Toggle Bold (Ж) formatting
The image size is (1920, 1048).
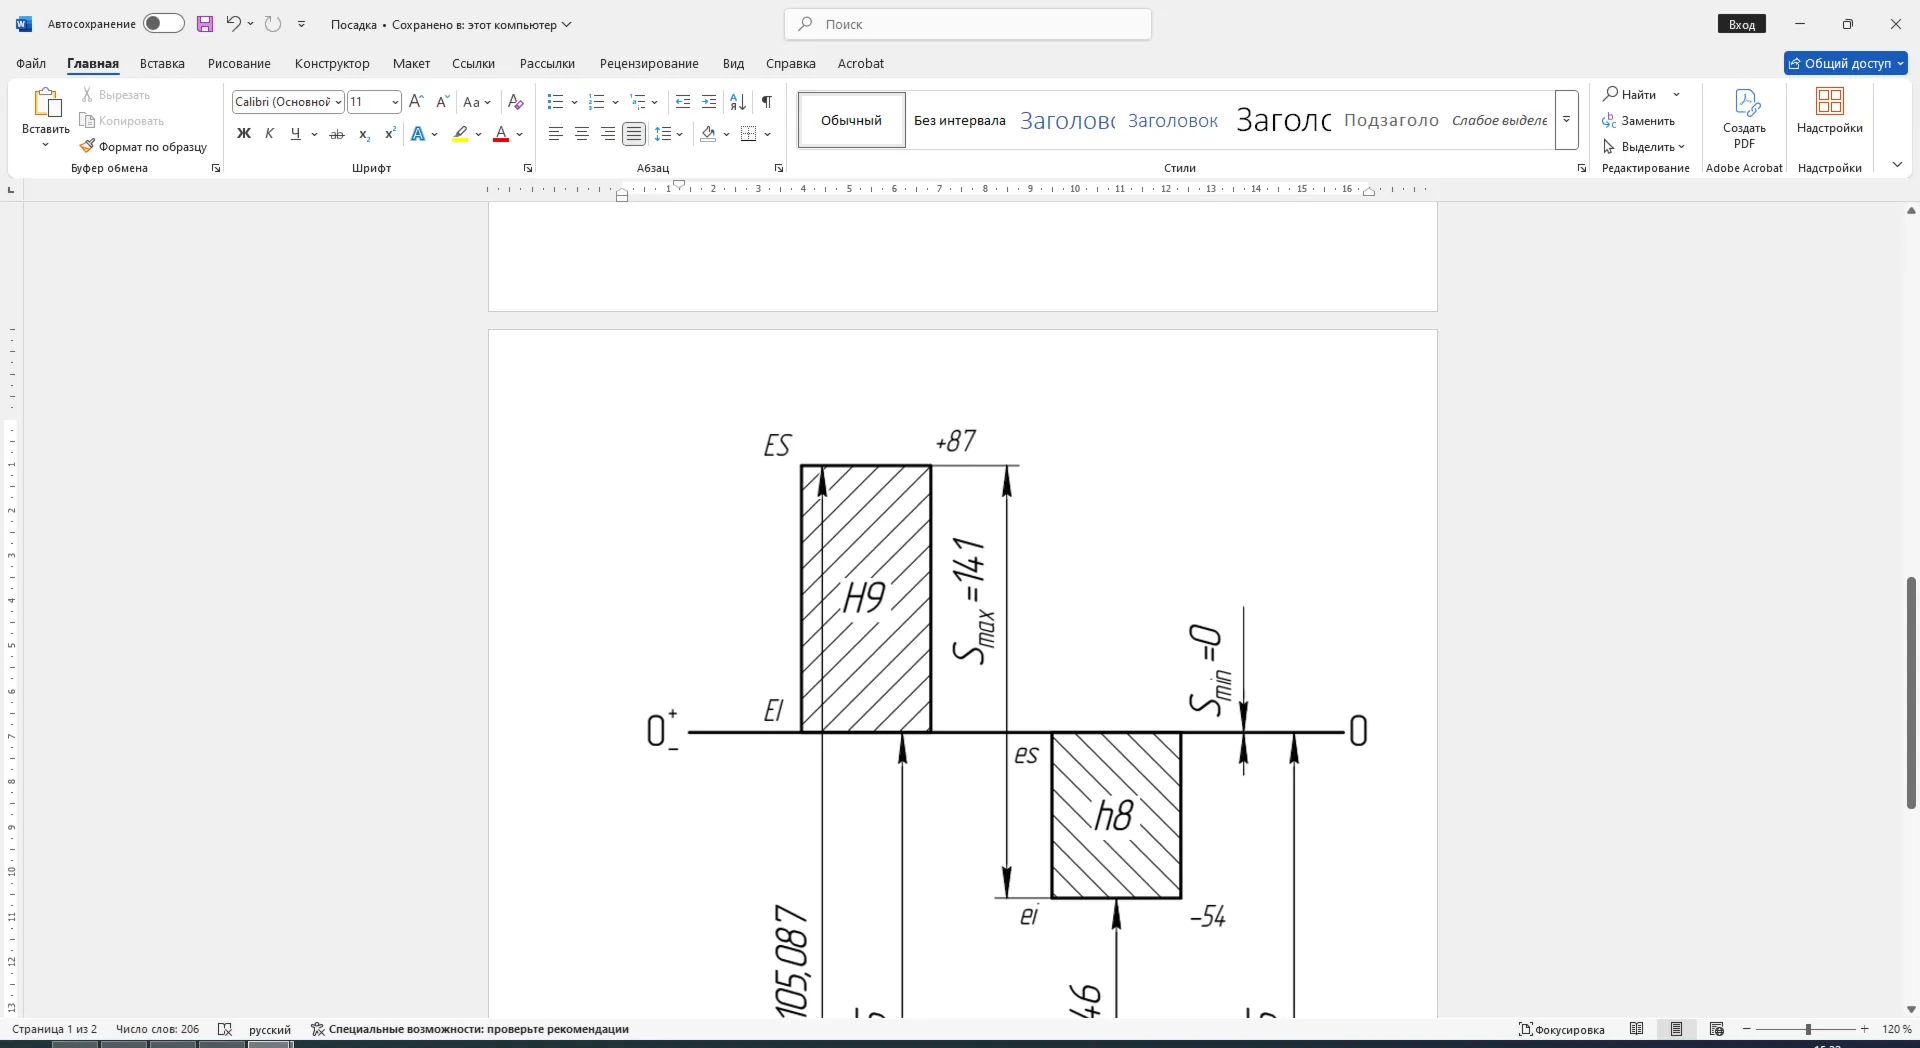(244, 134)
